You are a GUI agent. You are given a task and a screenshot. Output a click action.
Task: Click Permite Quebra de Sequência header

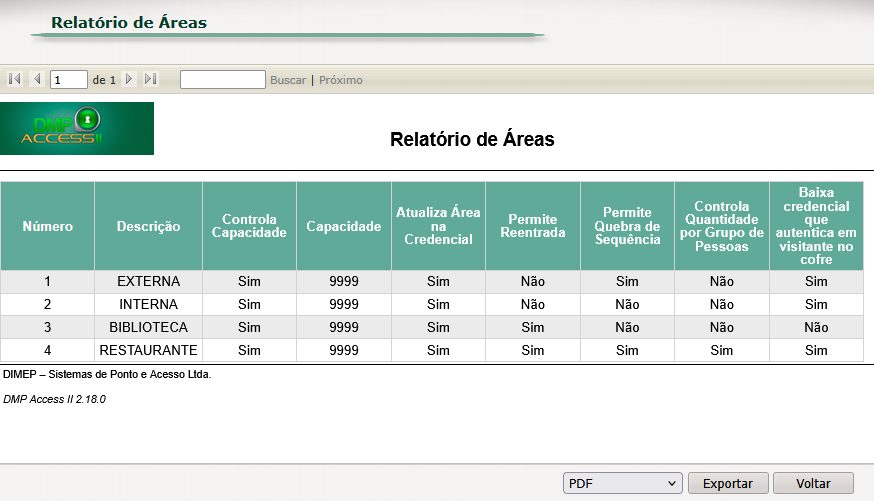click(x=627, y=226)
